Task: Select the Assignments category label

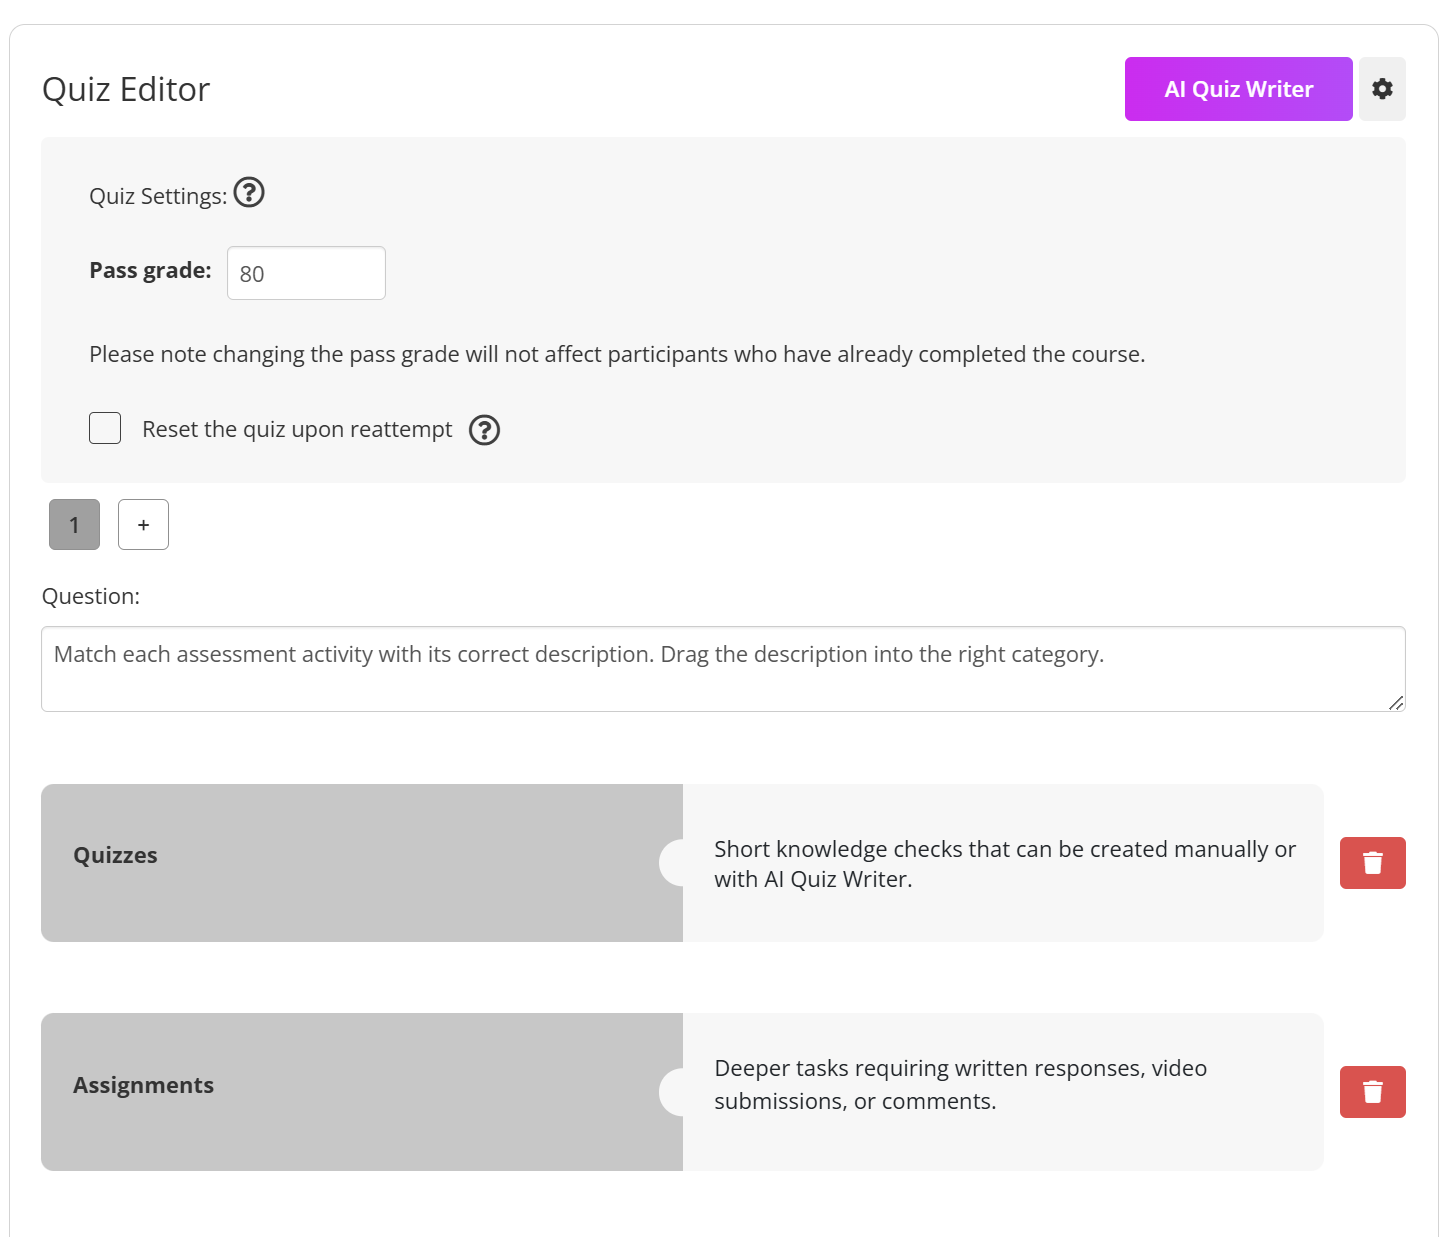Action: (144, 1086)
